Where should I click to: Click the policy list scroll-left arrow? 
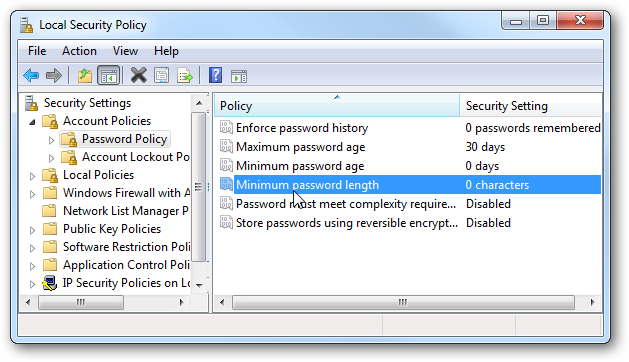click(x=222, y=302)
